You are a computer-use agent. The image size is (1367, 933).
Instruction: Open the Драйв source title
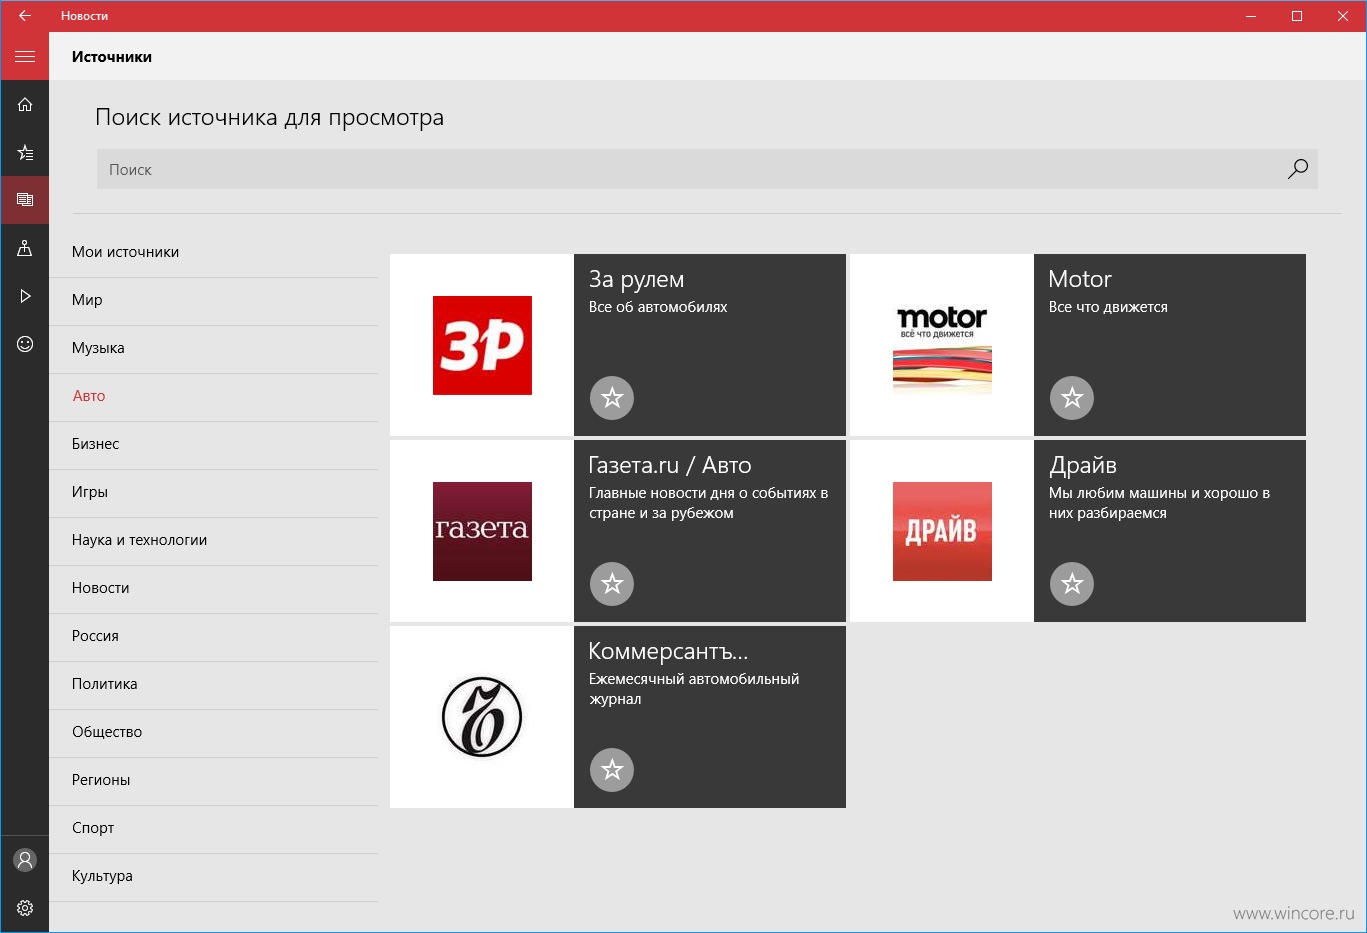tap(1083, 466)
